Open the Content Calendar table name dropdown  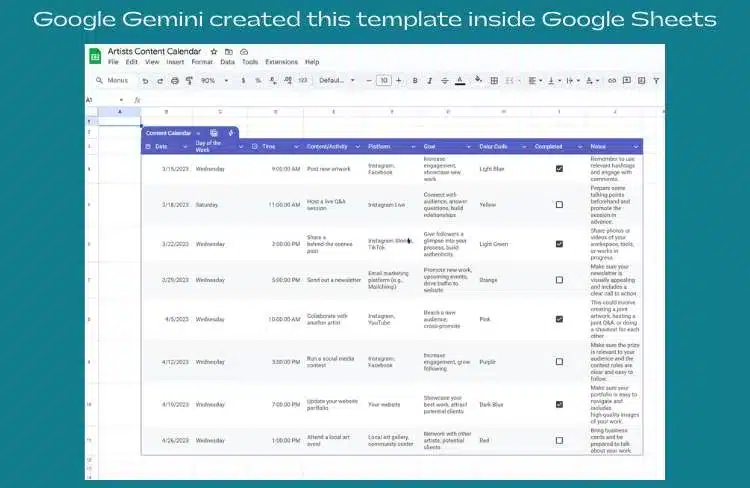(198, 133)
